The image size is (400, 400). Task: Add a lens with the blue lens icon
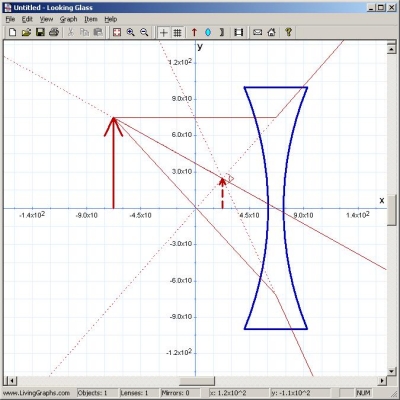208,32
